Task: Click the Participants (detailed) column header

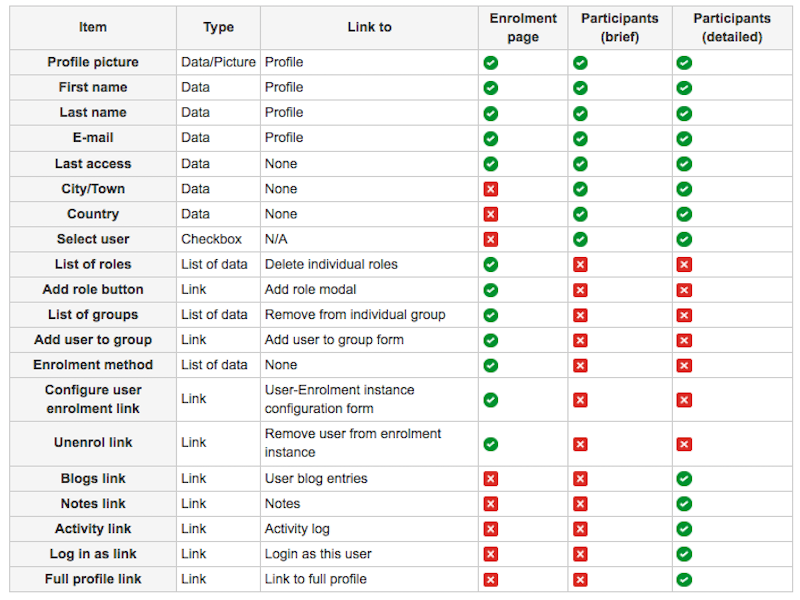Action: click(x=732, y=28)
